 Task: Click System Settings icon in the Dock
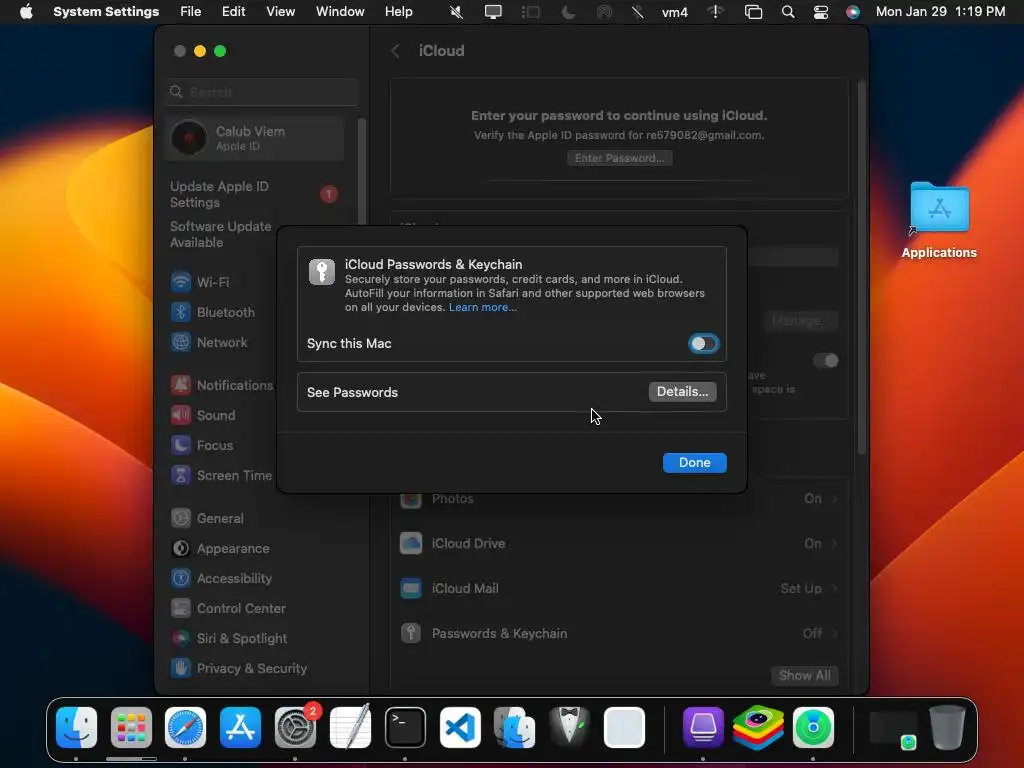295,728
